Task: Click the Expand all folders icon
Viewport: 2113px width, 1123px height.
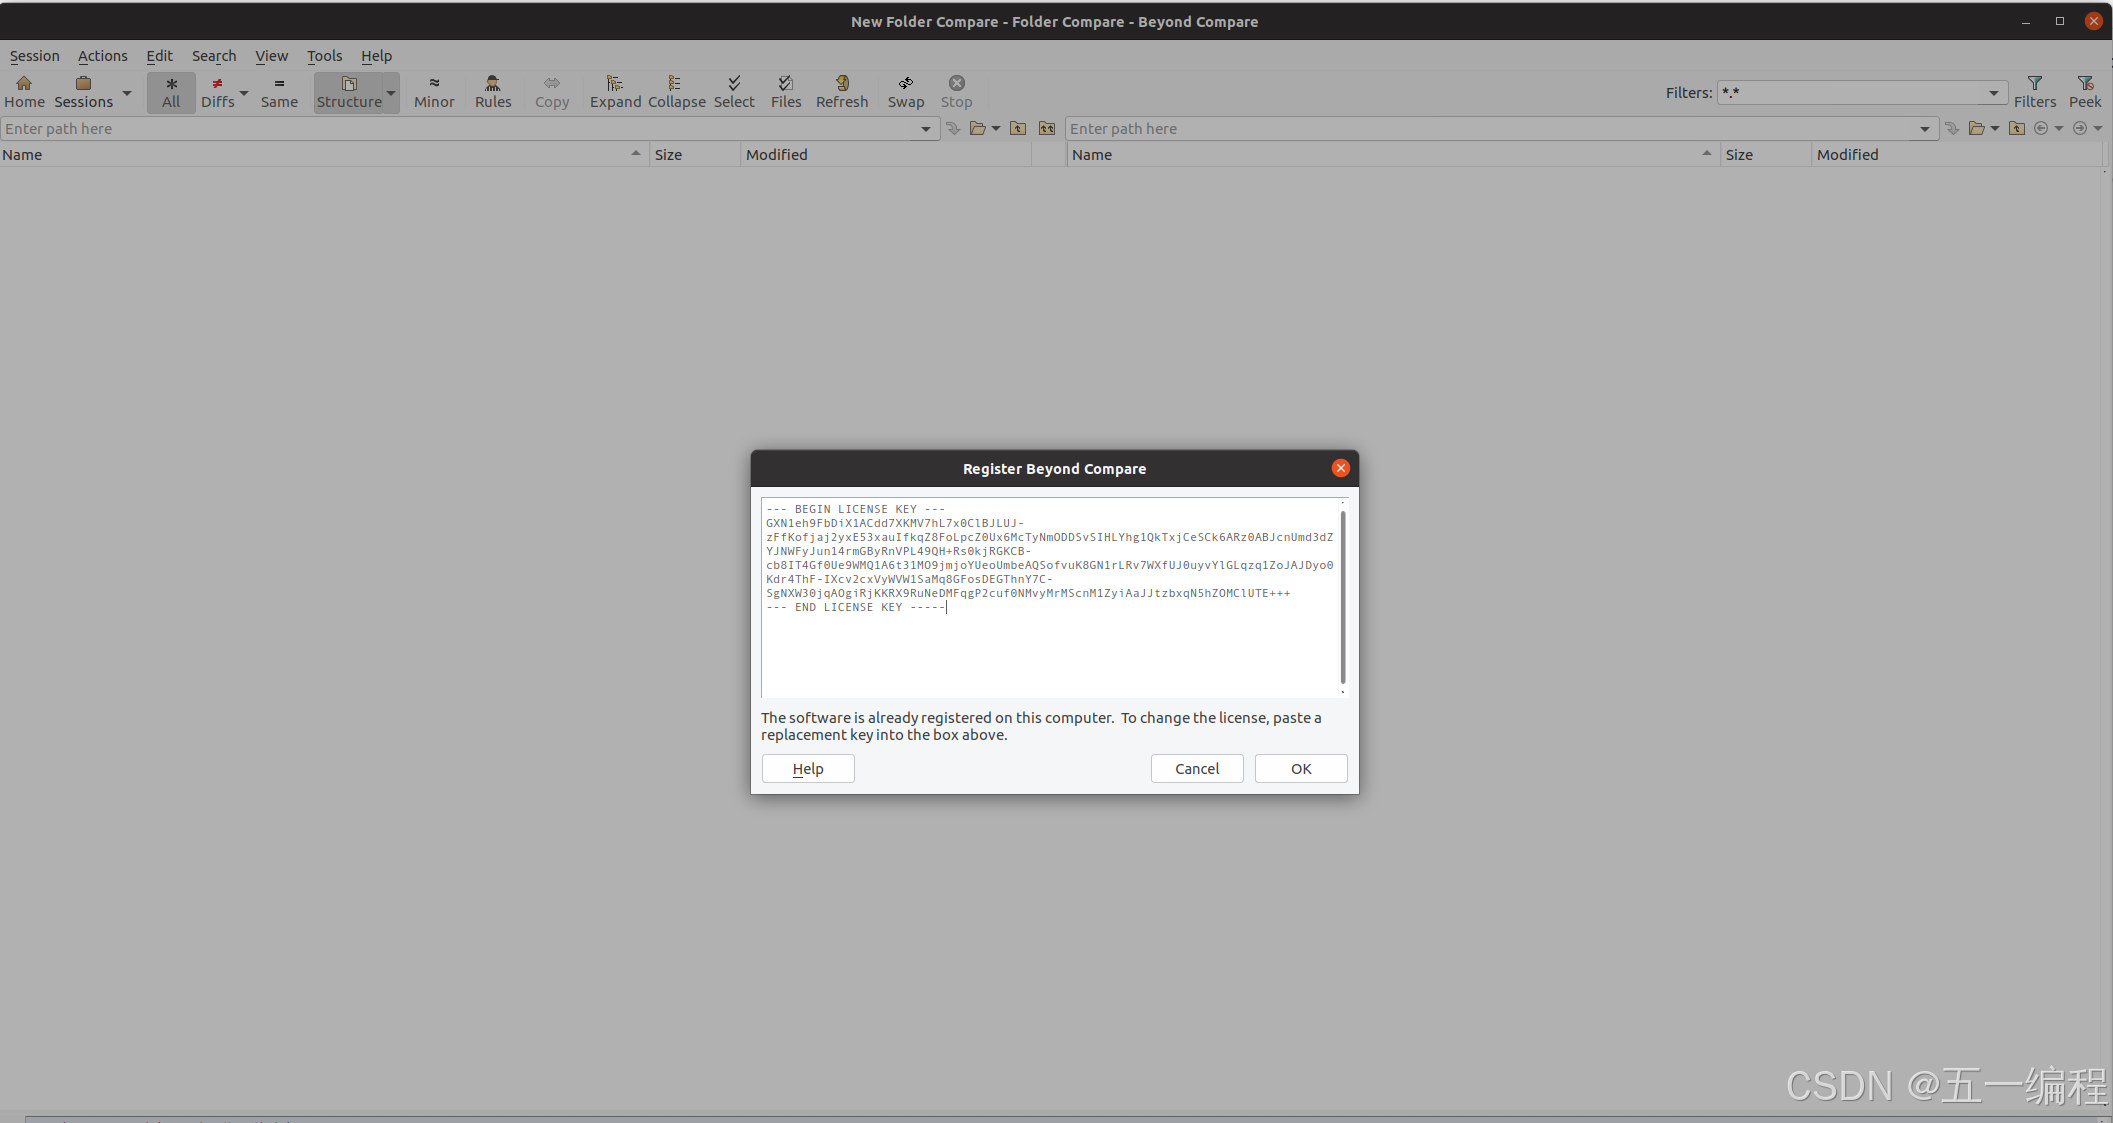Action: point(615,92)
